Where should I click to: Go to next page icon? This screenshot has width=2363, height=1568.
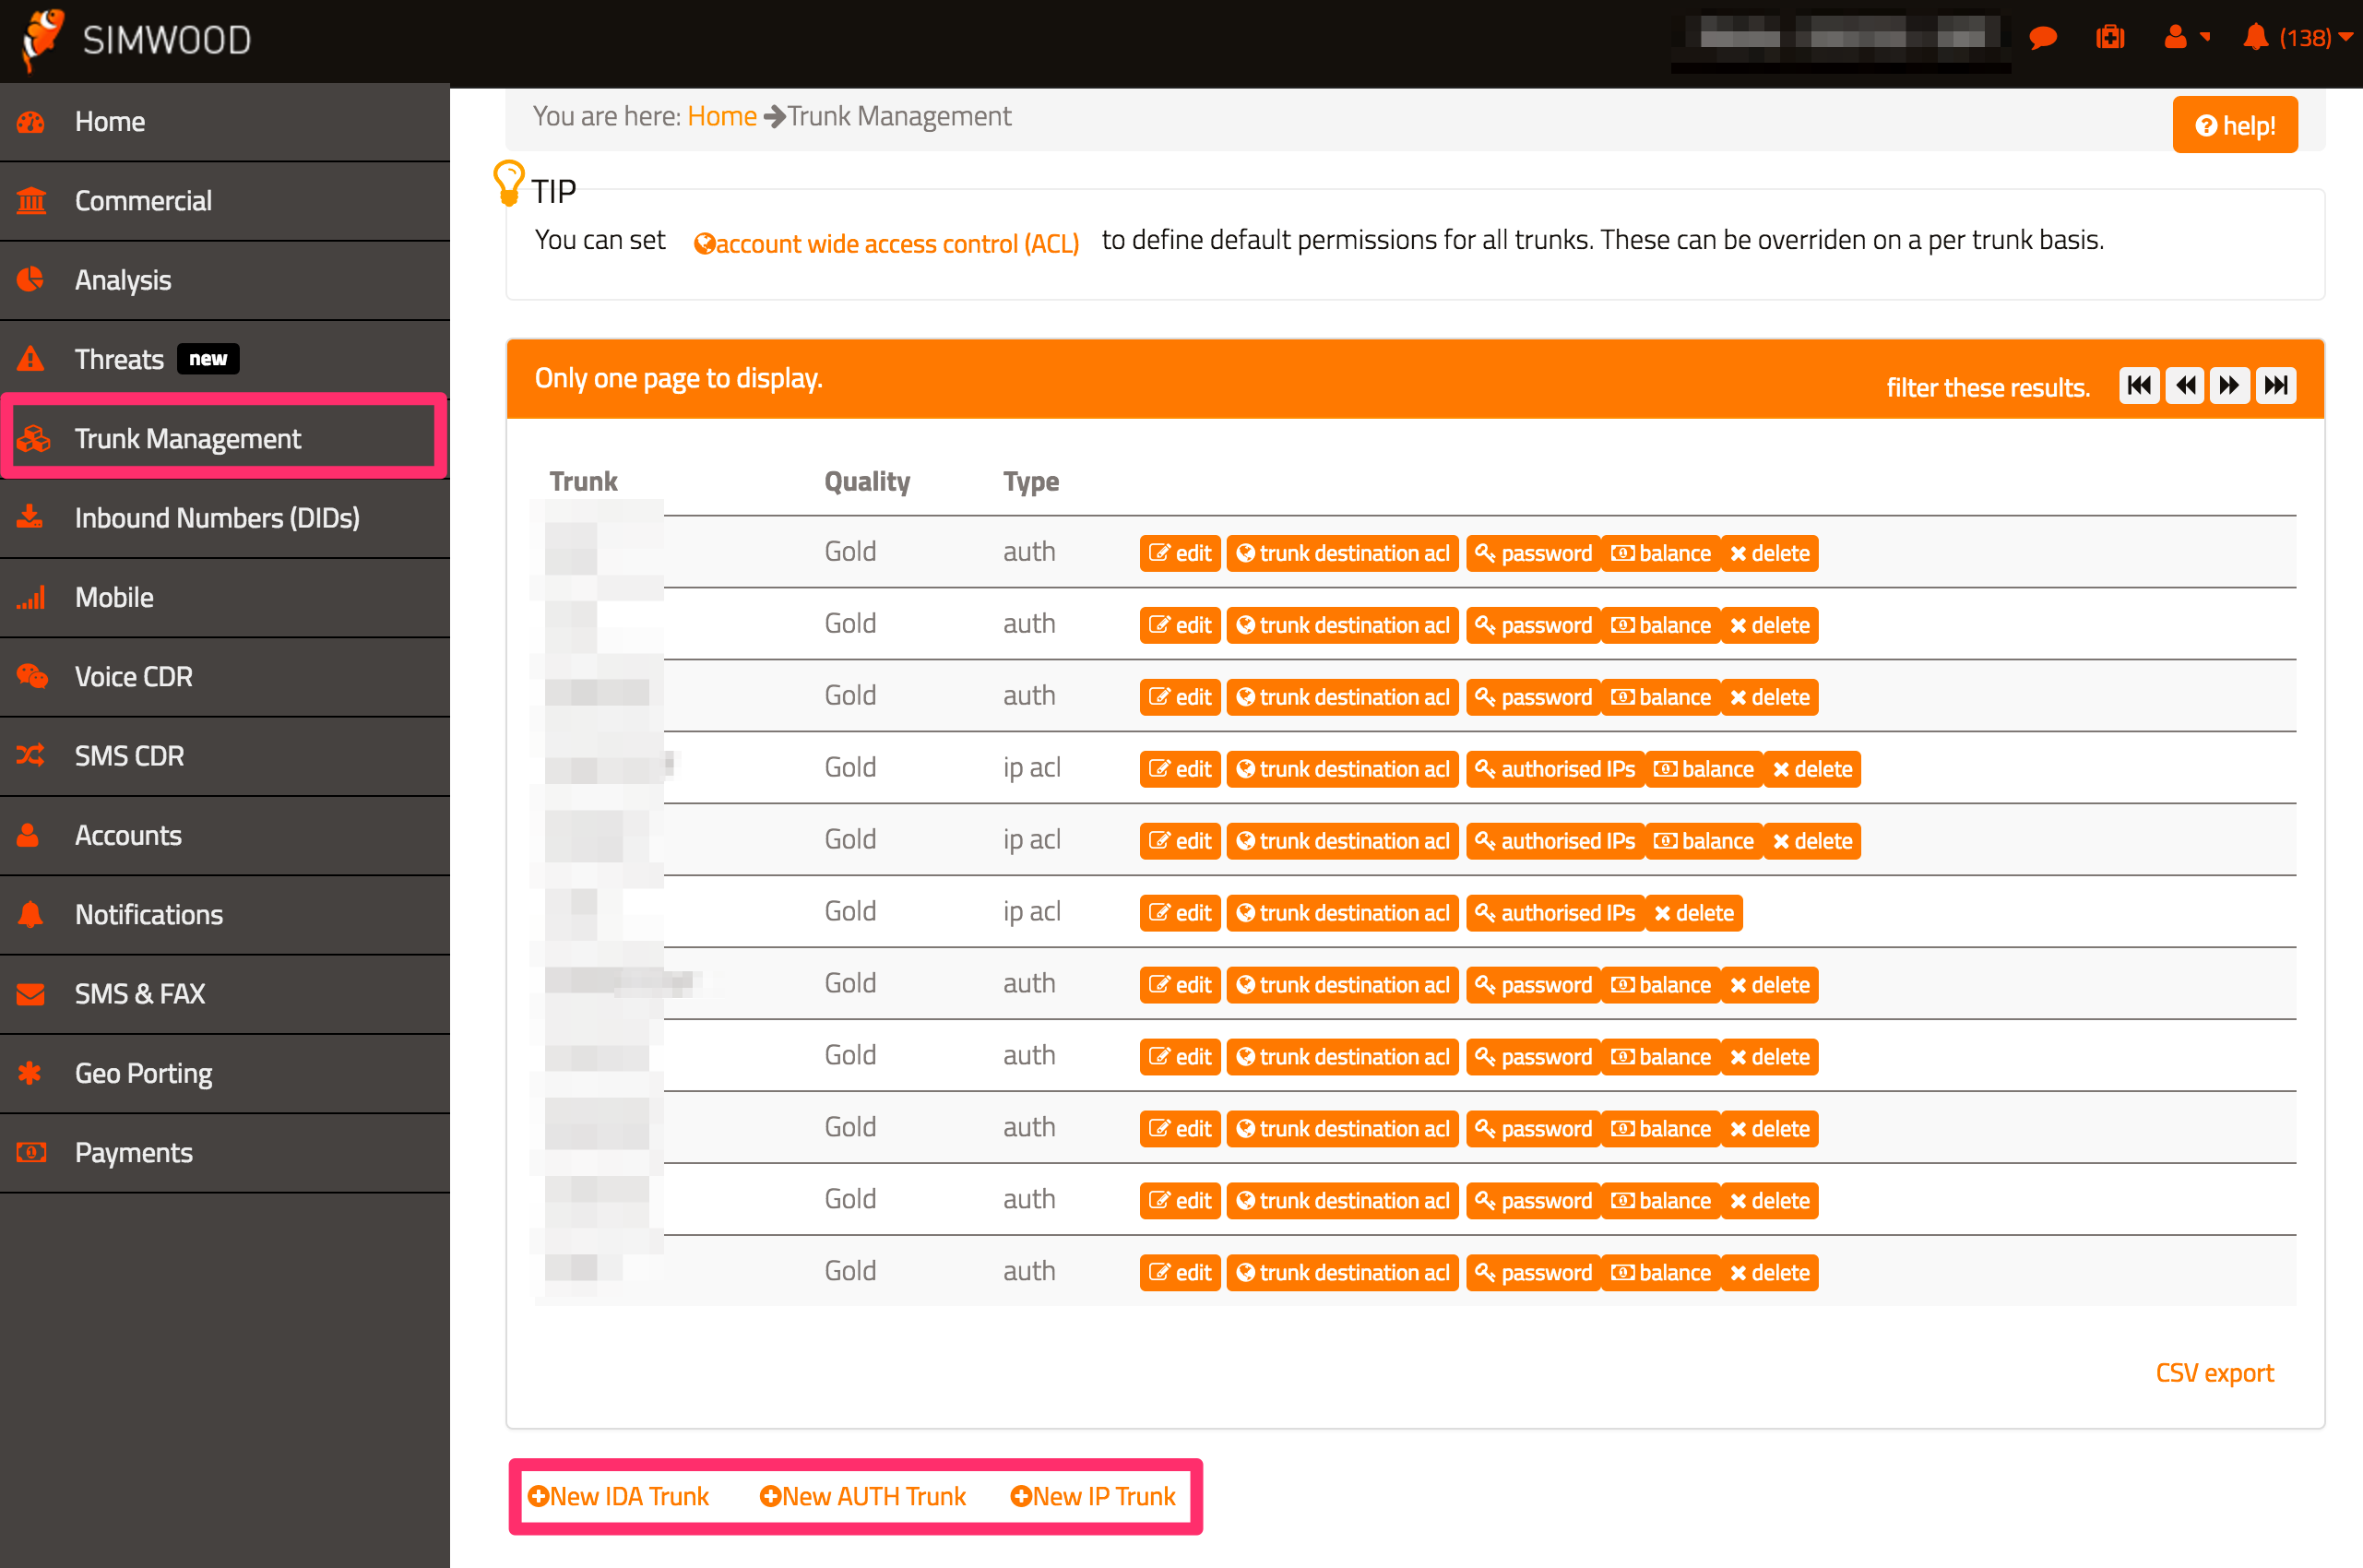[2230, 386]
